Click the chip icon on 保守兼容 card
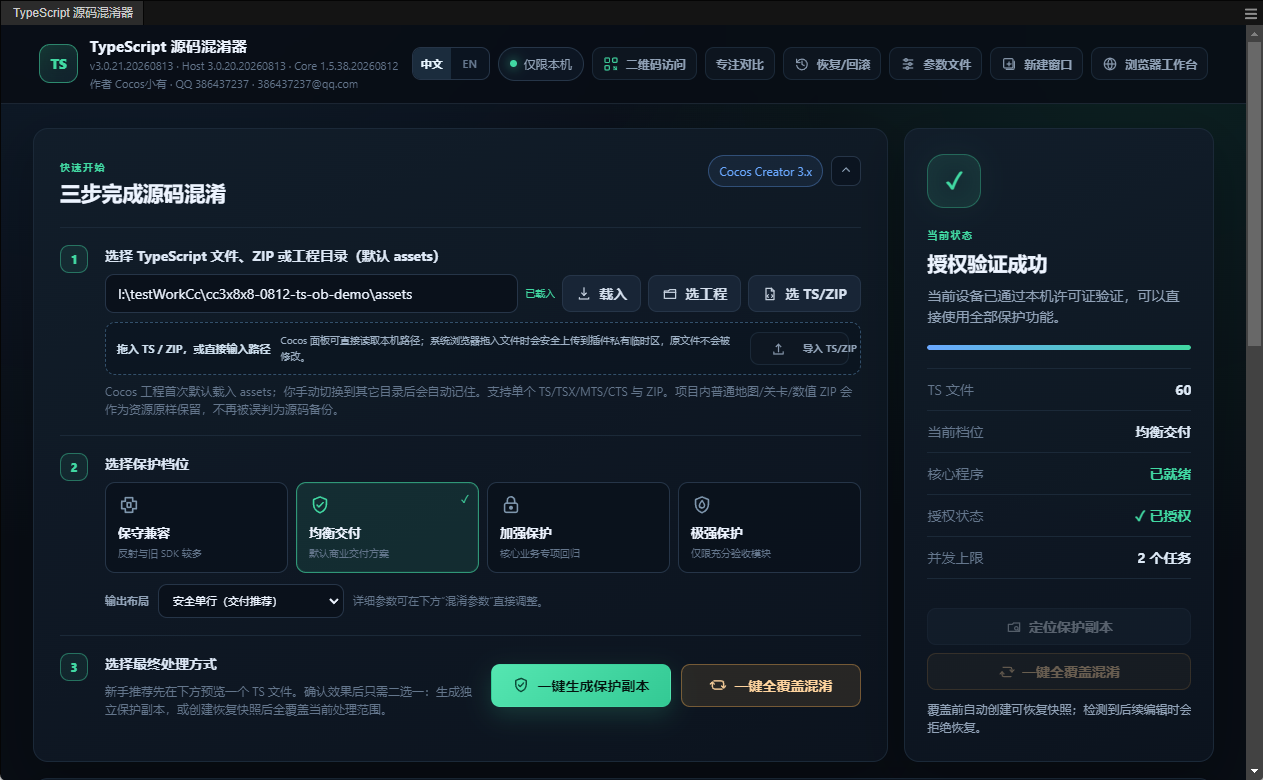 (129, 505)
